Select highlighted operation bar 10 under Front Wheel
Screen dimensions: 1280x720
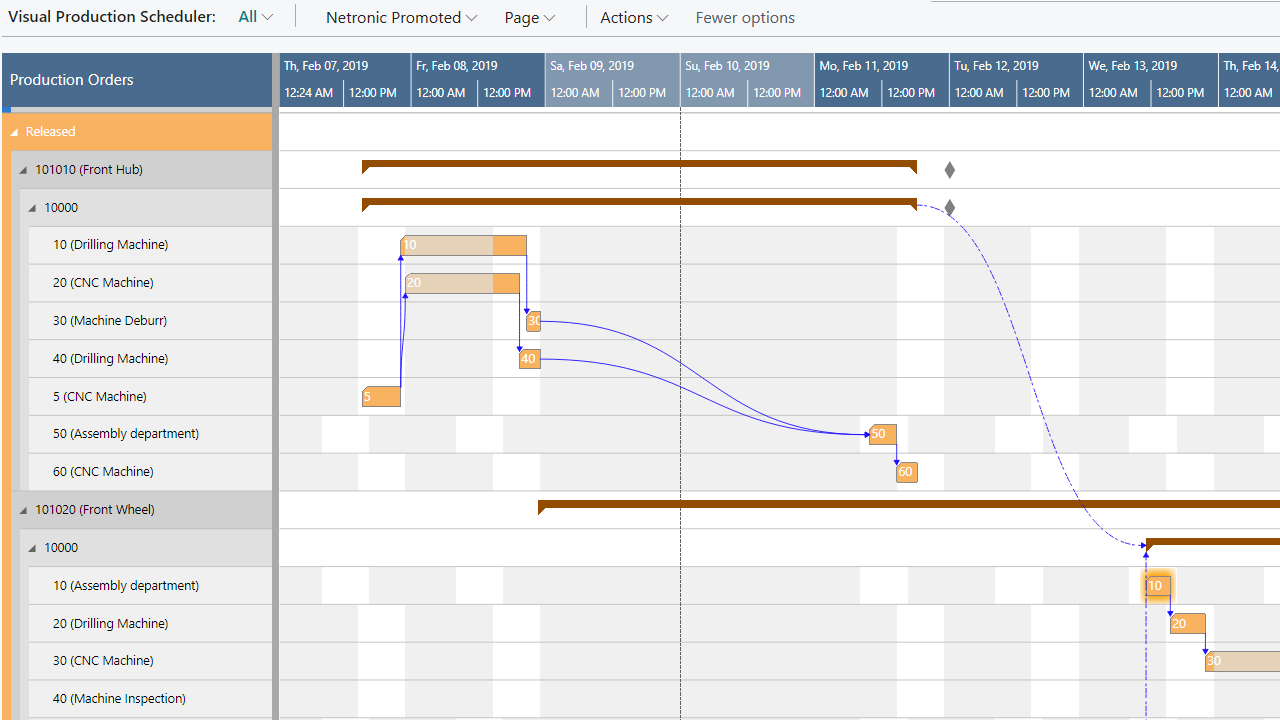pyautogui.click(x=1156, y=586)
